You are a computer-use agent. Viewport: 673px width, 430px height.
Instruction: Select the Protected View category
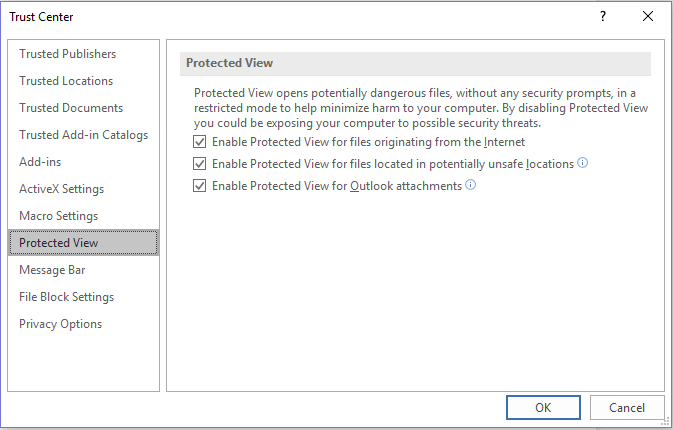[x=58, y=243]
